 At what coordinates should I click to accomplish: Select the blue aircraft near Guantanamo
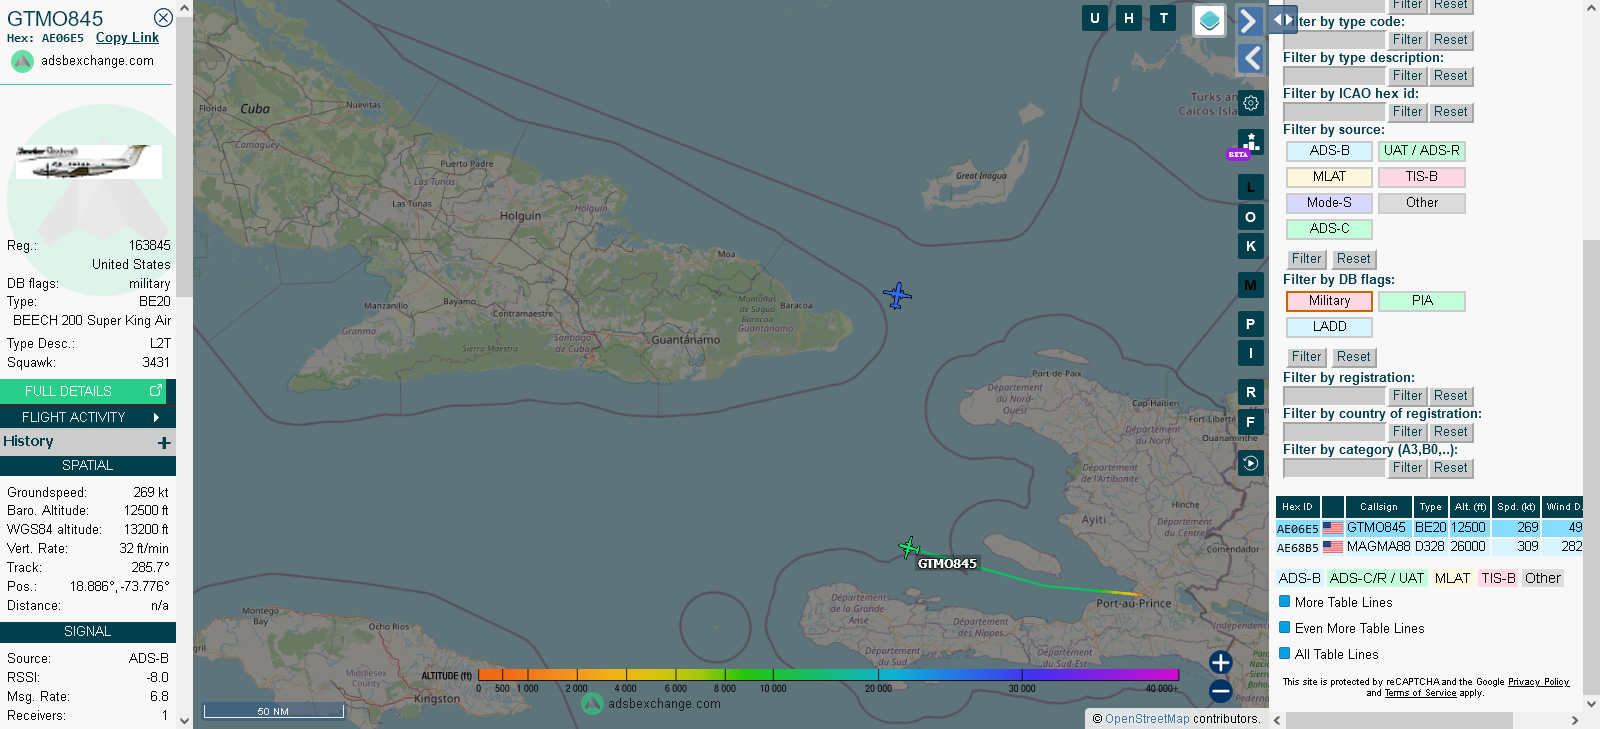click(x=898, y=296)
